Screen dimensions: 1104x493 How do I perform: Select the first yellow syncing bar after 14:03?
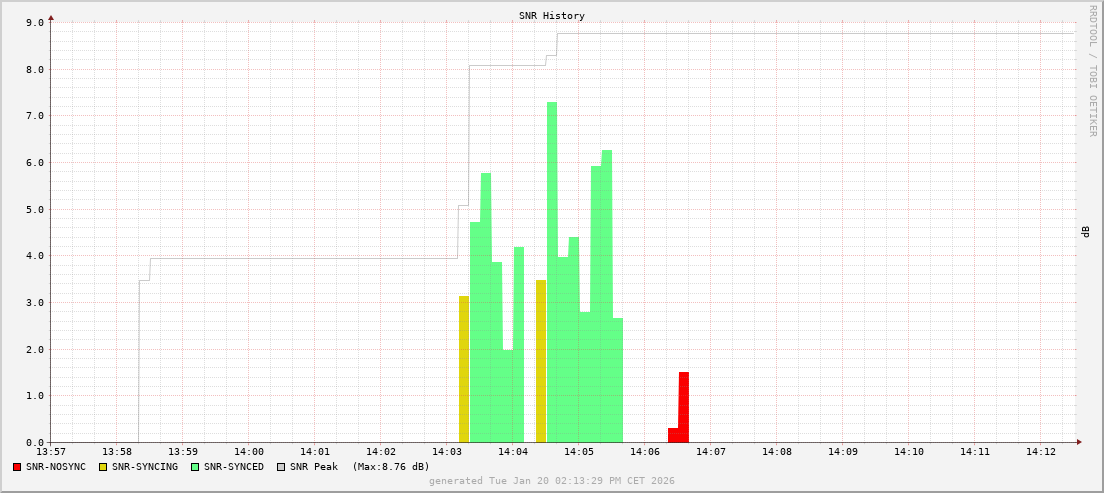[x=464, y=370]
